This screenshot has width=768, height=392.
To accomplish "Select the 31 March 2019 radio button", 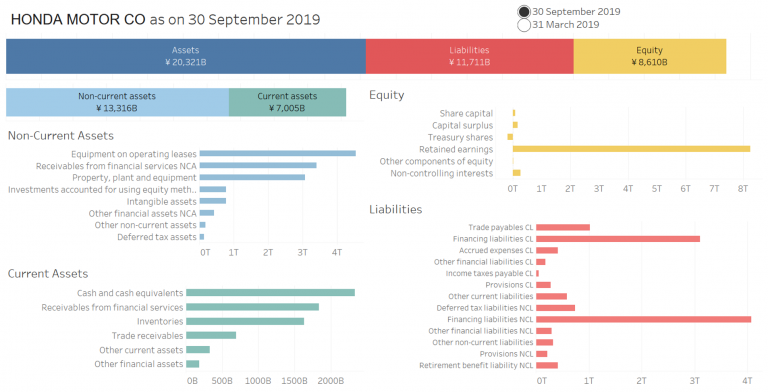I will coord(524,25).
